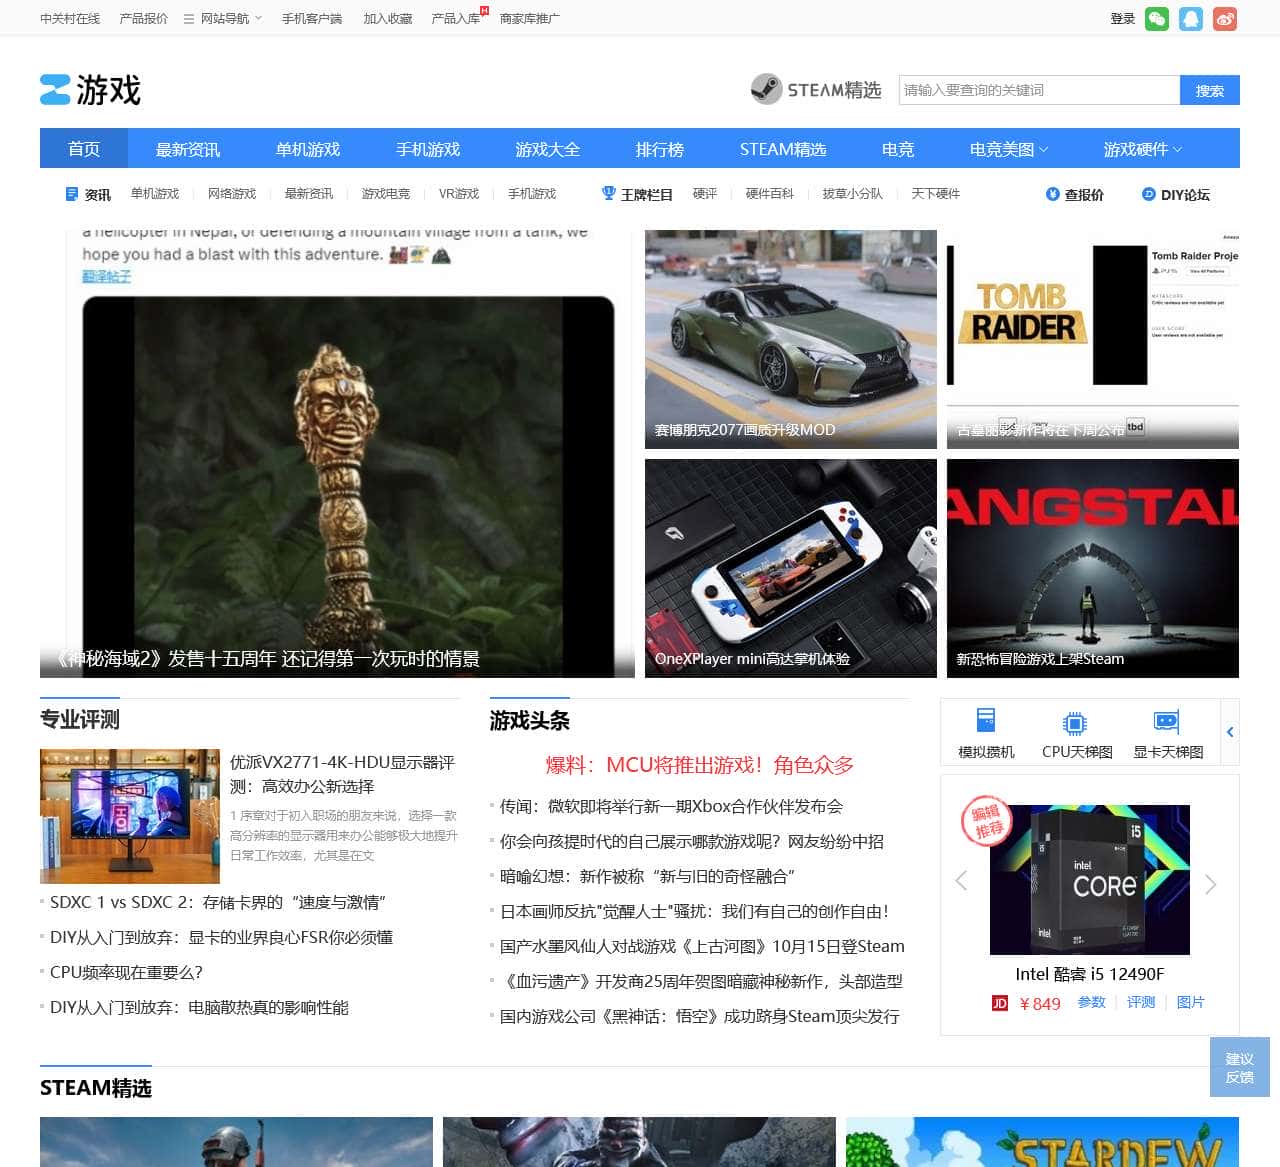Viewport: 1280px width, 1167px height.
Task: Open the ANGSTAL horror game thumbnail
Action: pyautogui.click(x=1093, y=568)
